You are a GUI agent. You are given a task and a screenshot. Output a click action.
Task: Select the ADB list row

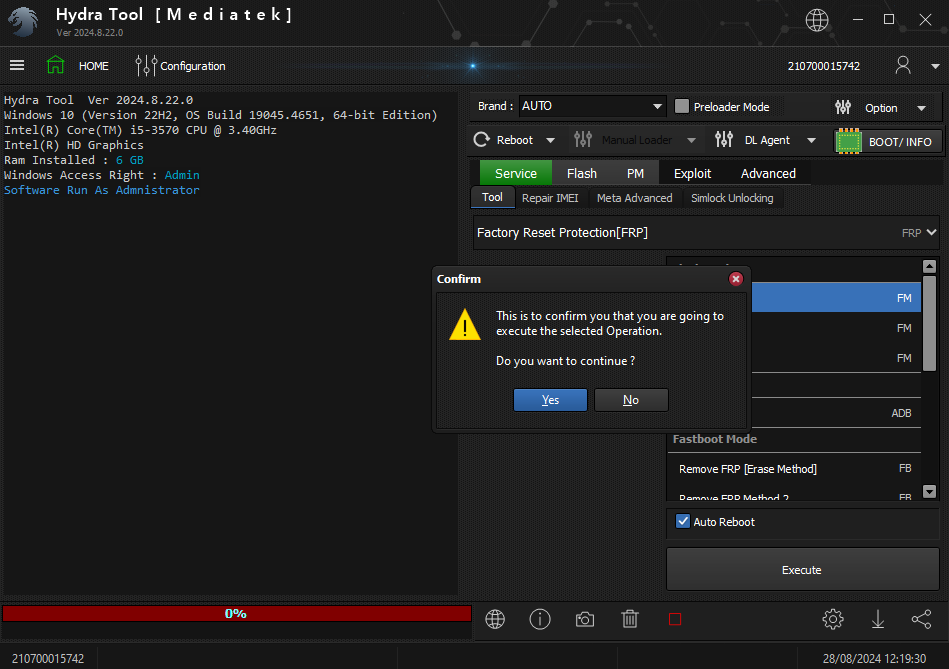point(836,413)
